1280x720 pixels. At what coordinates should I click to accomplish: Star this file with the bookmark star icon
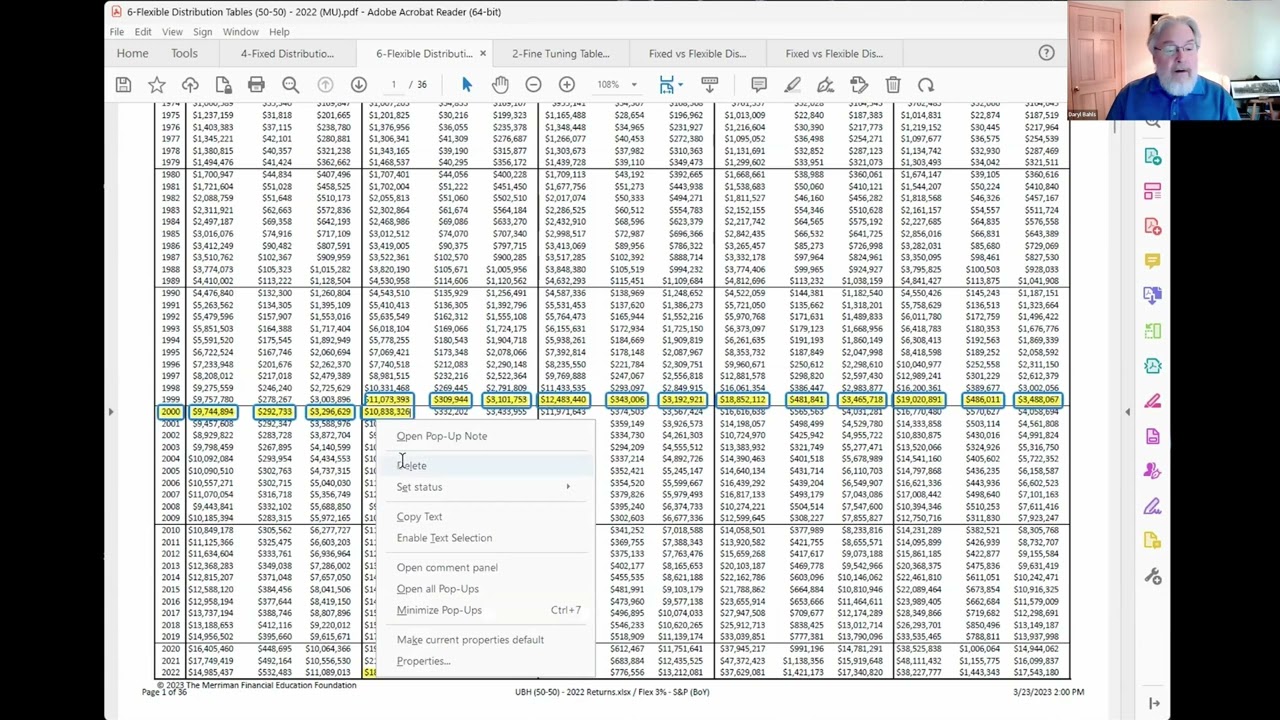pyautogui.click(x=156, y=85)
